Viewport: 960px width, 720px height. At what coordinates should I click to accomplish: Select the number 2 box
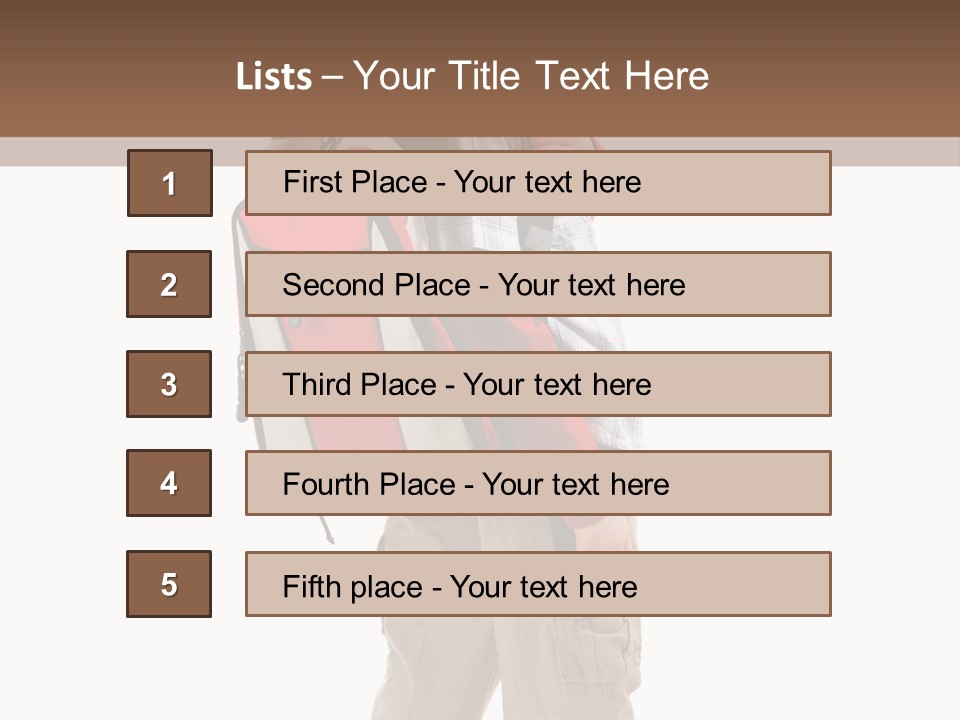click(x=169, y=284)
